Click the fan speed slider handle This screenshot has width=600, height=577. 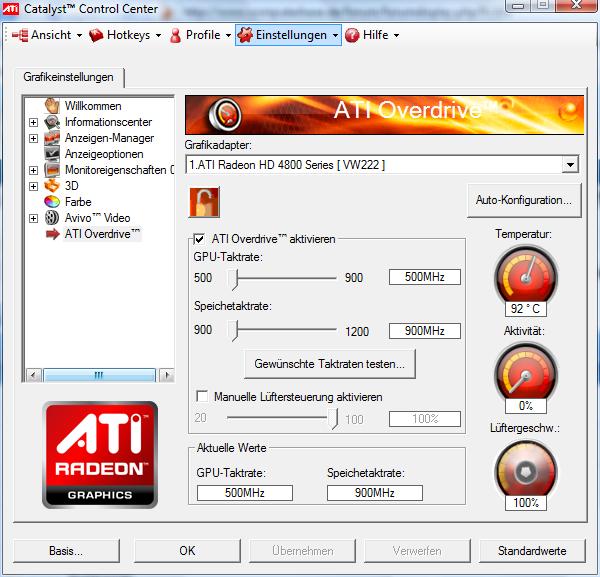(x=334, y=418)
